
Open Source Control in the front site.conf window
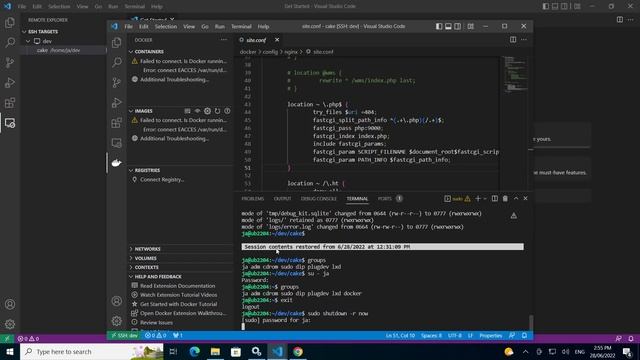[x=117, y=82]
